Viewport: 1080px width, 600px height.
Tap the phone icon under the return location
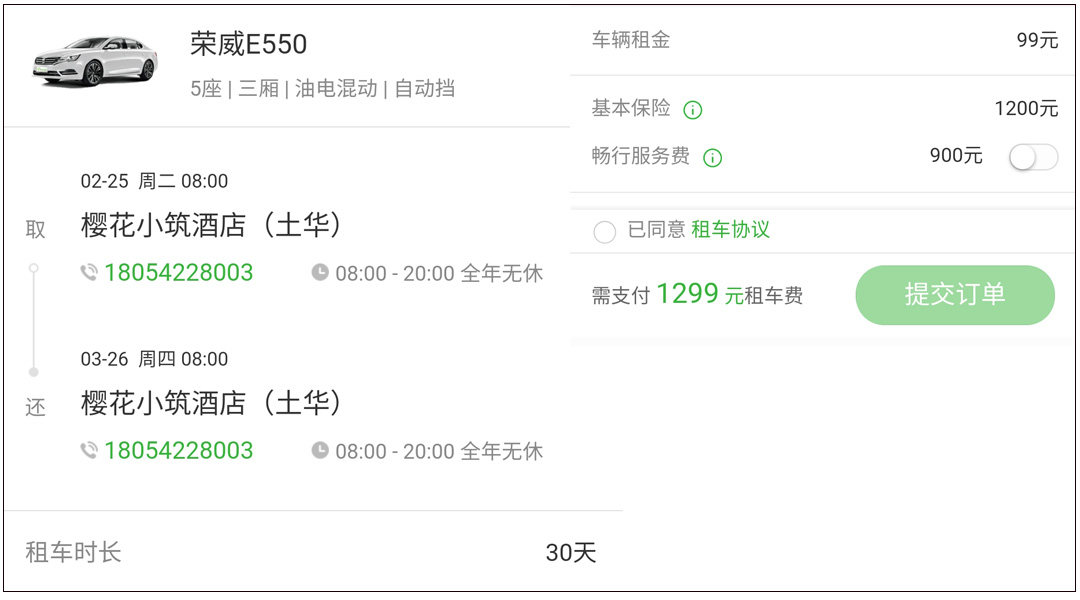click(x=89, y=451)
